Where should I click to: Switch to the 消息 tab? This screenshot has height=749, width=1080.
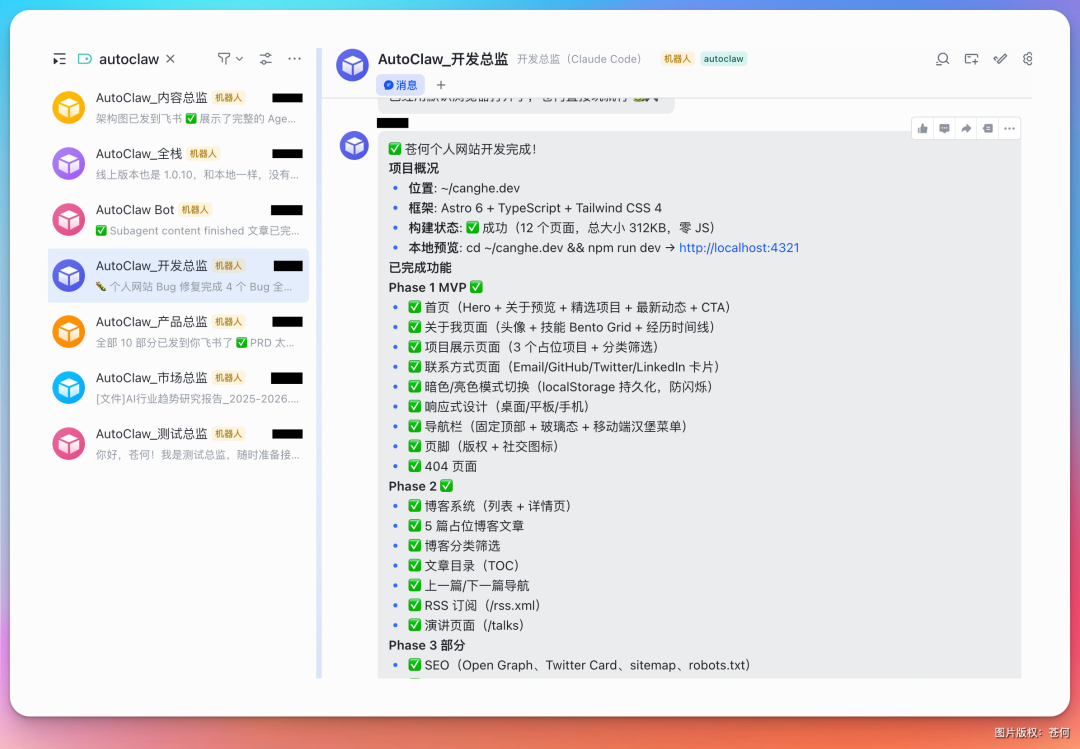tap(400, 84)
